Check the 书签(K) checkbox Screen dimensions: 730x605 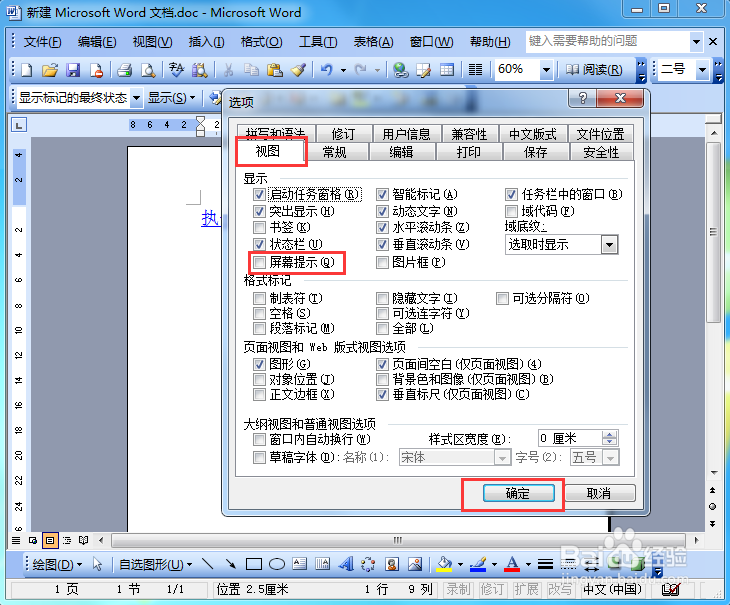(259, 228)
